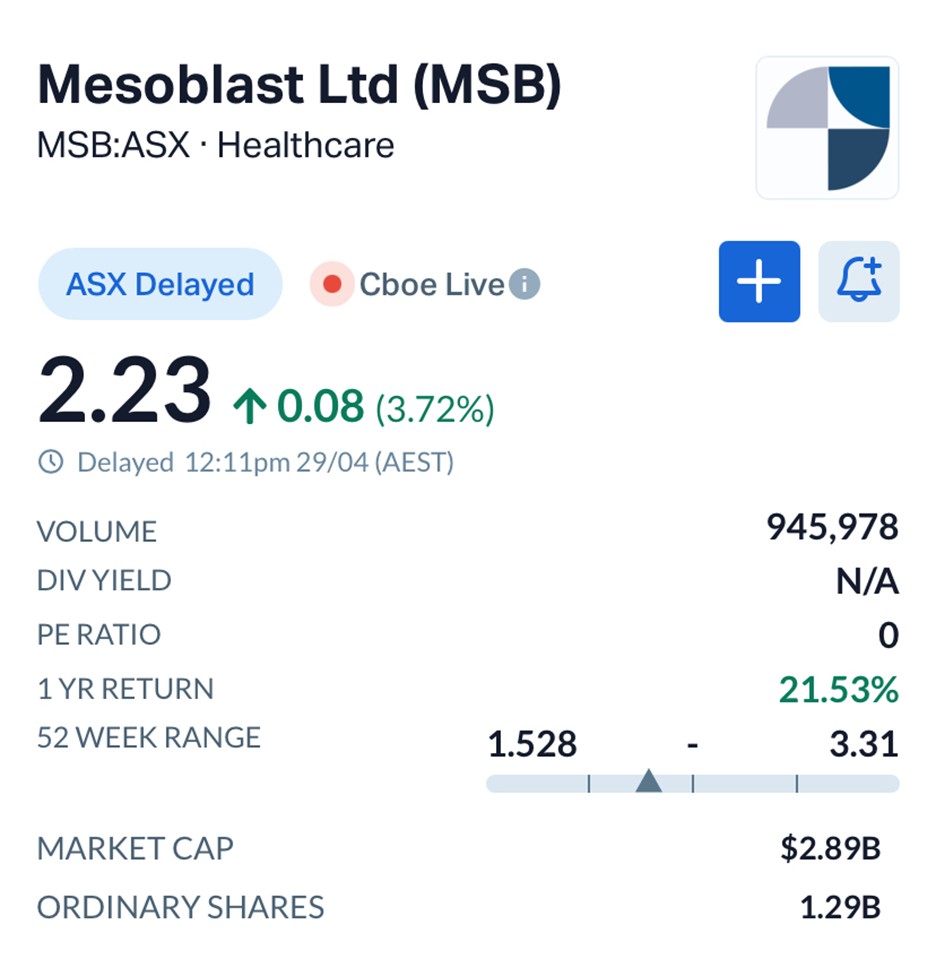
Task: Click the Mesoblast company logo
Action: [827, 127]
